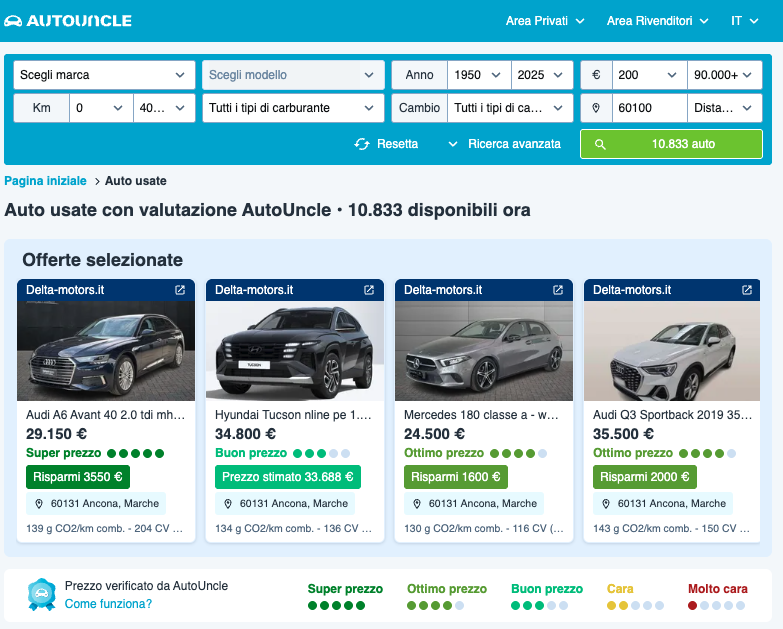
Task: Click Risparmi 1600 € badge
Action: point(455,477)
